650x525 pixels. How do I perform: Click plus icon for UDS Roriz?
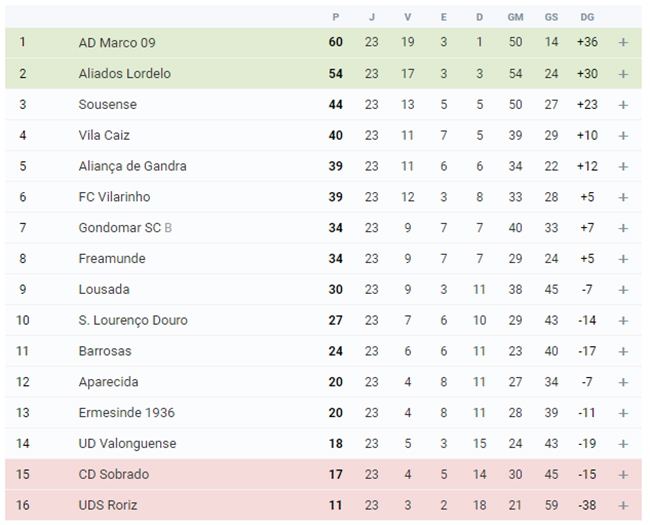623,505
